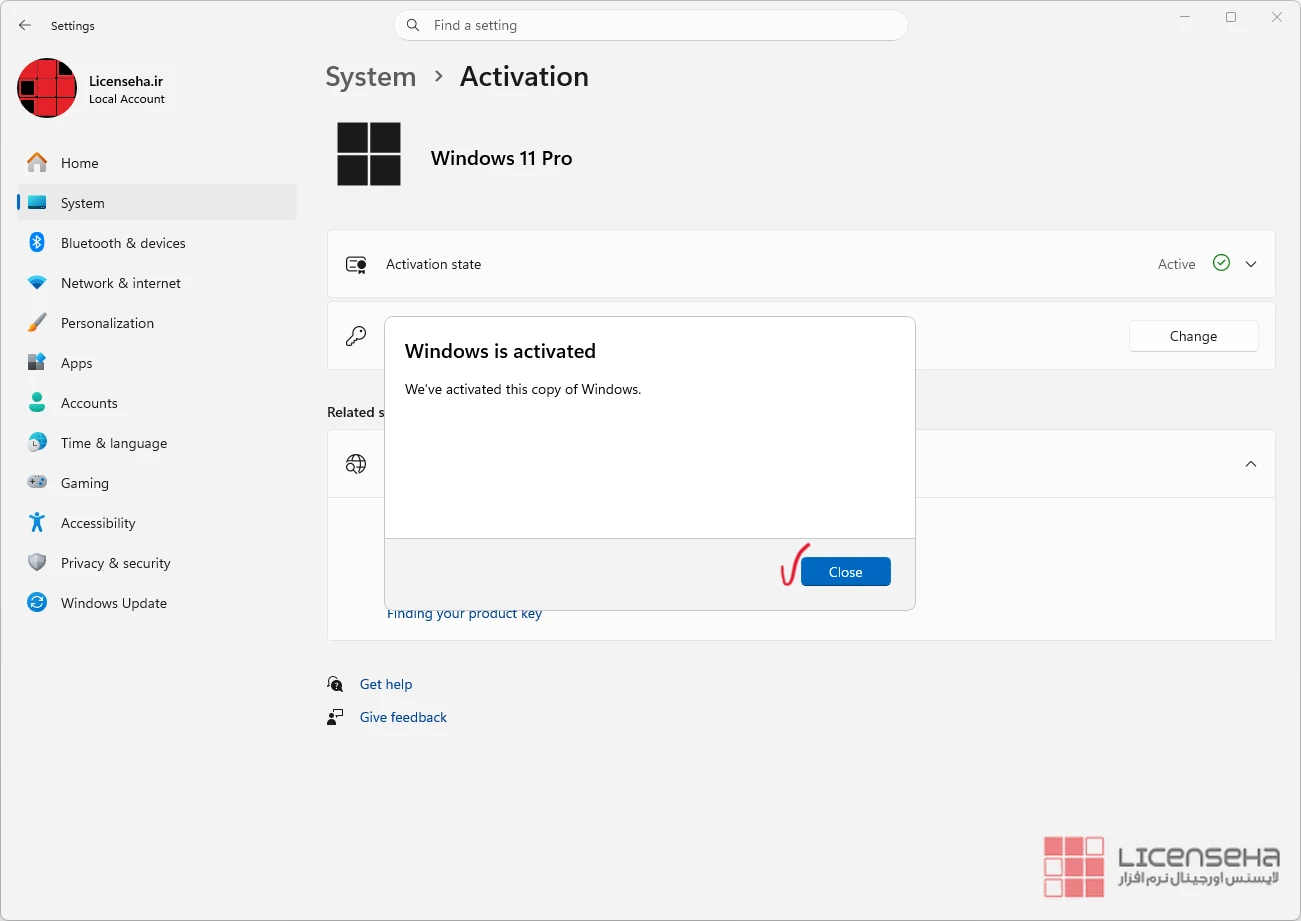The image size is (1301, 921).
Task: Click the Change product key button
Action: pos(1193,336)
